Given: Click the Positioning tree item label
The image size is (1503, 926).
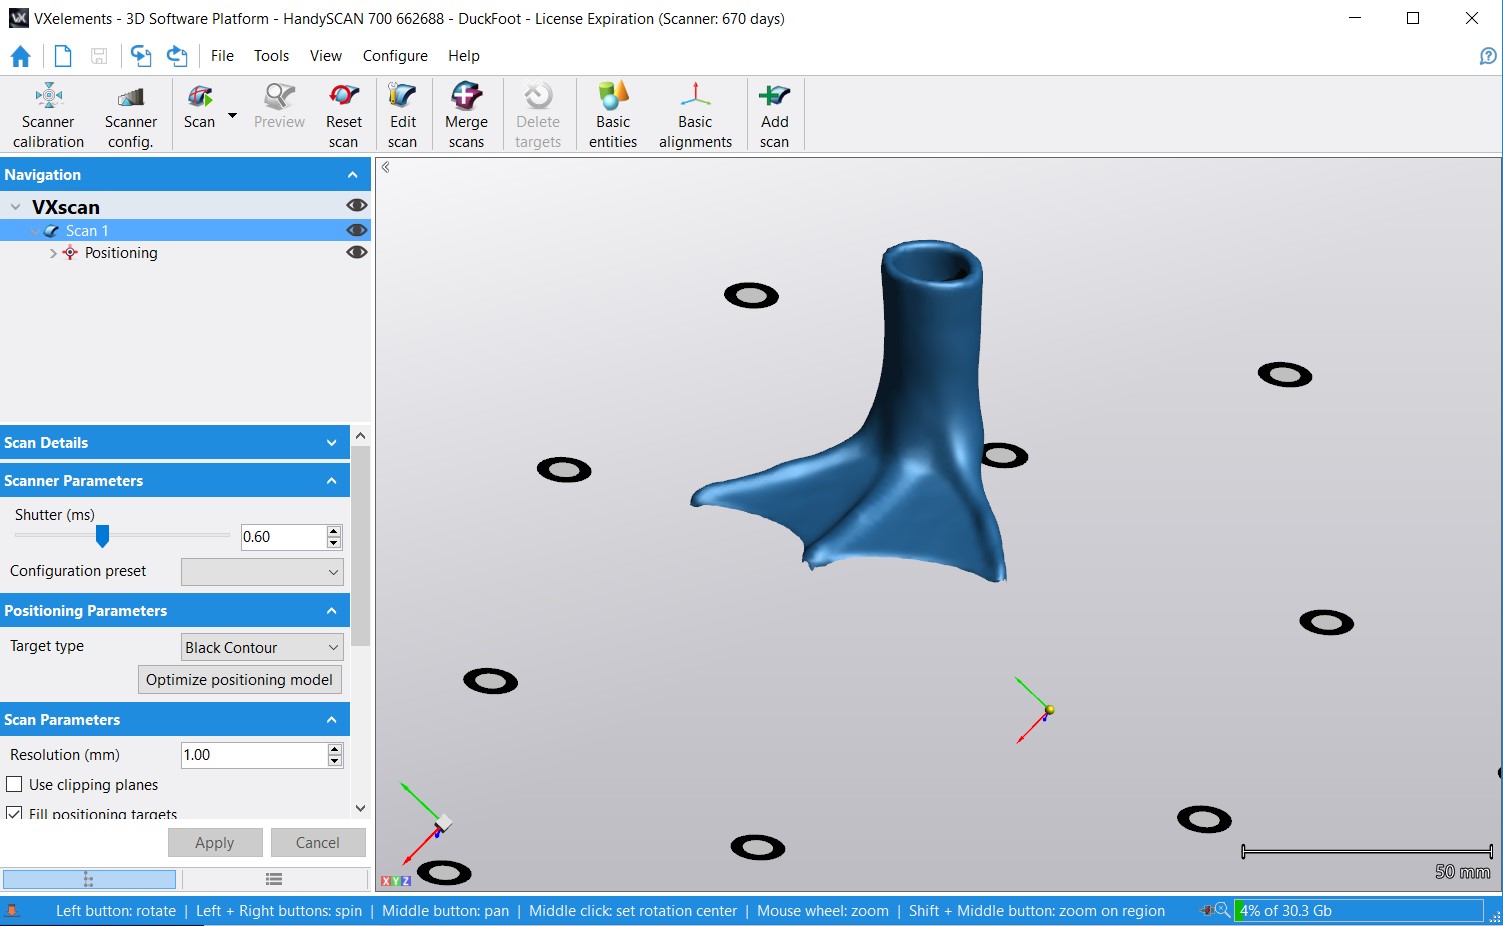Looking at the screenshot, I should pyautogui.click(x=121, y=253).
